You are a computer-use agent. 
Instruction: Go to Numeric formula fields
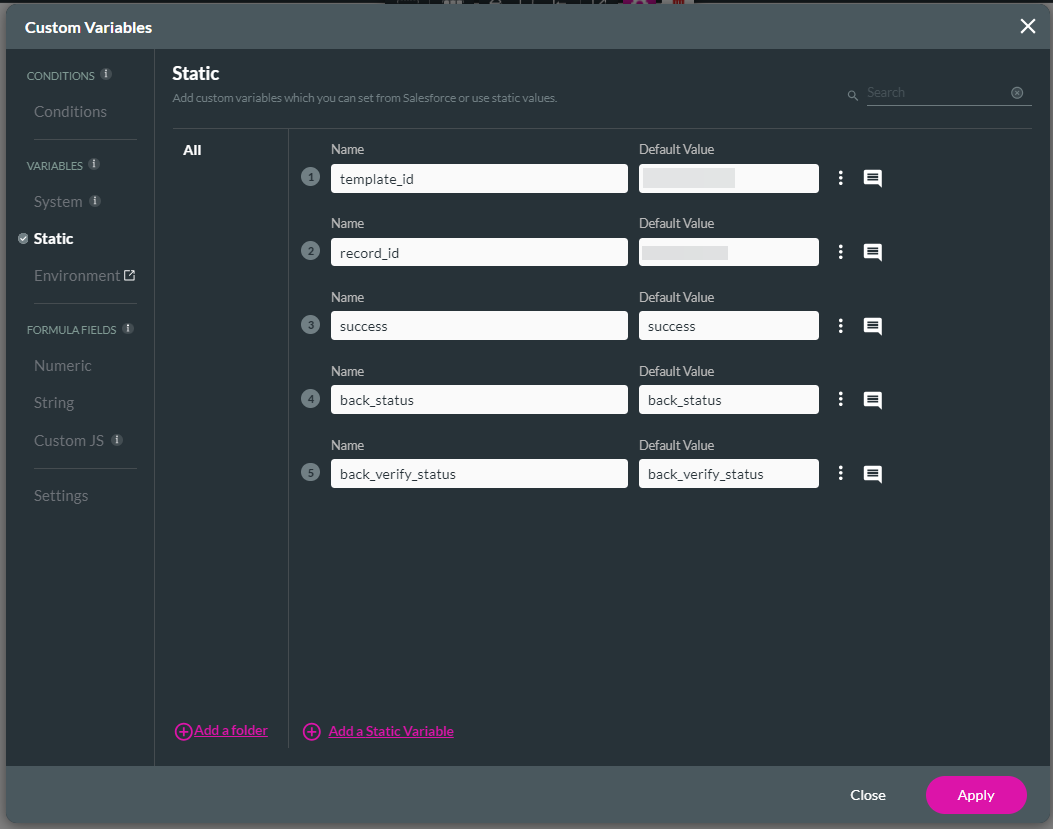[62, 366]
